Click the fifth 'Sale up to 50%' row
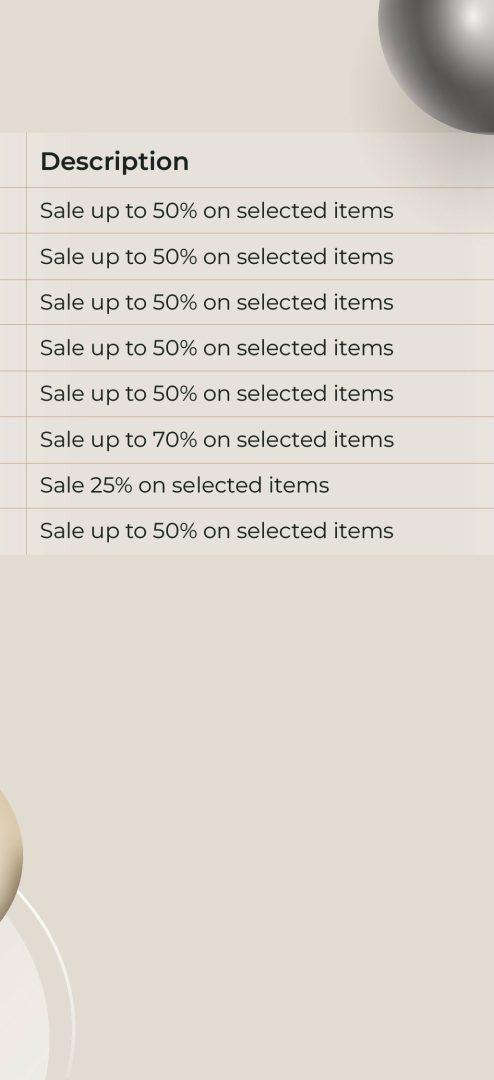The image size is (494, 1080). (x=260, y=394)
